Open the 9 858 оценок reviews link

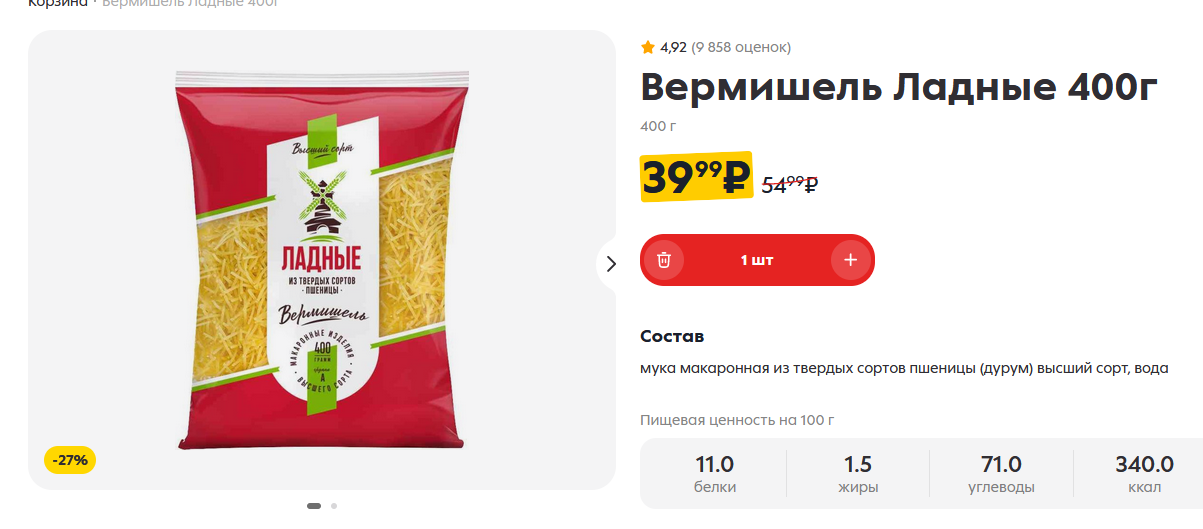pos(741,47)
